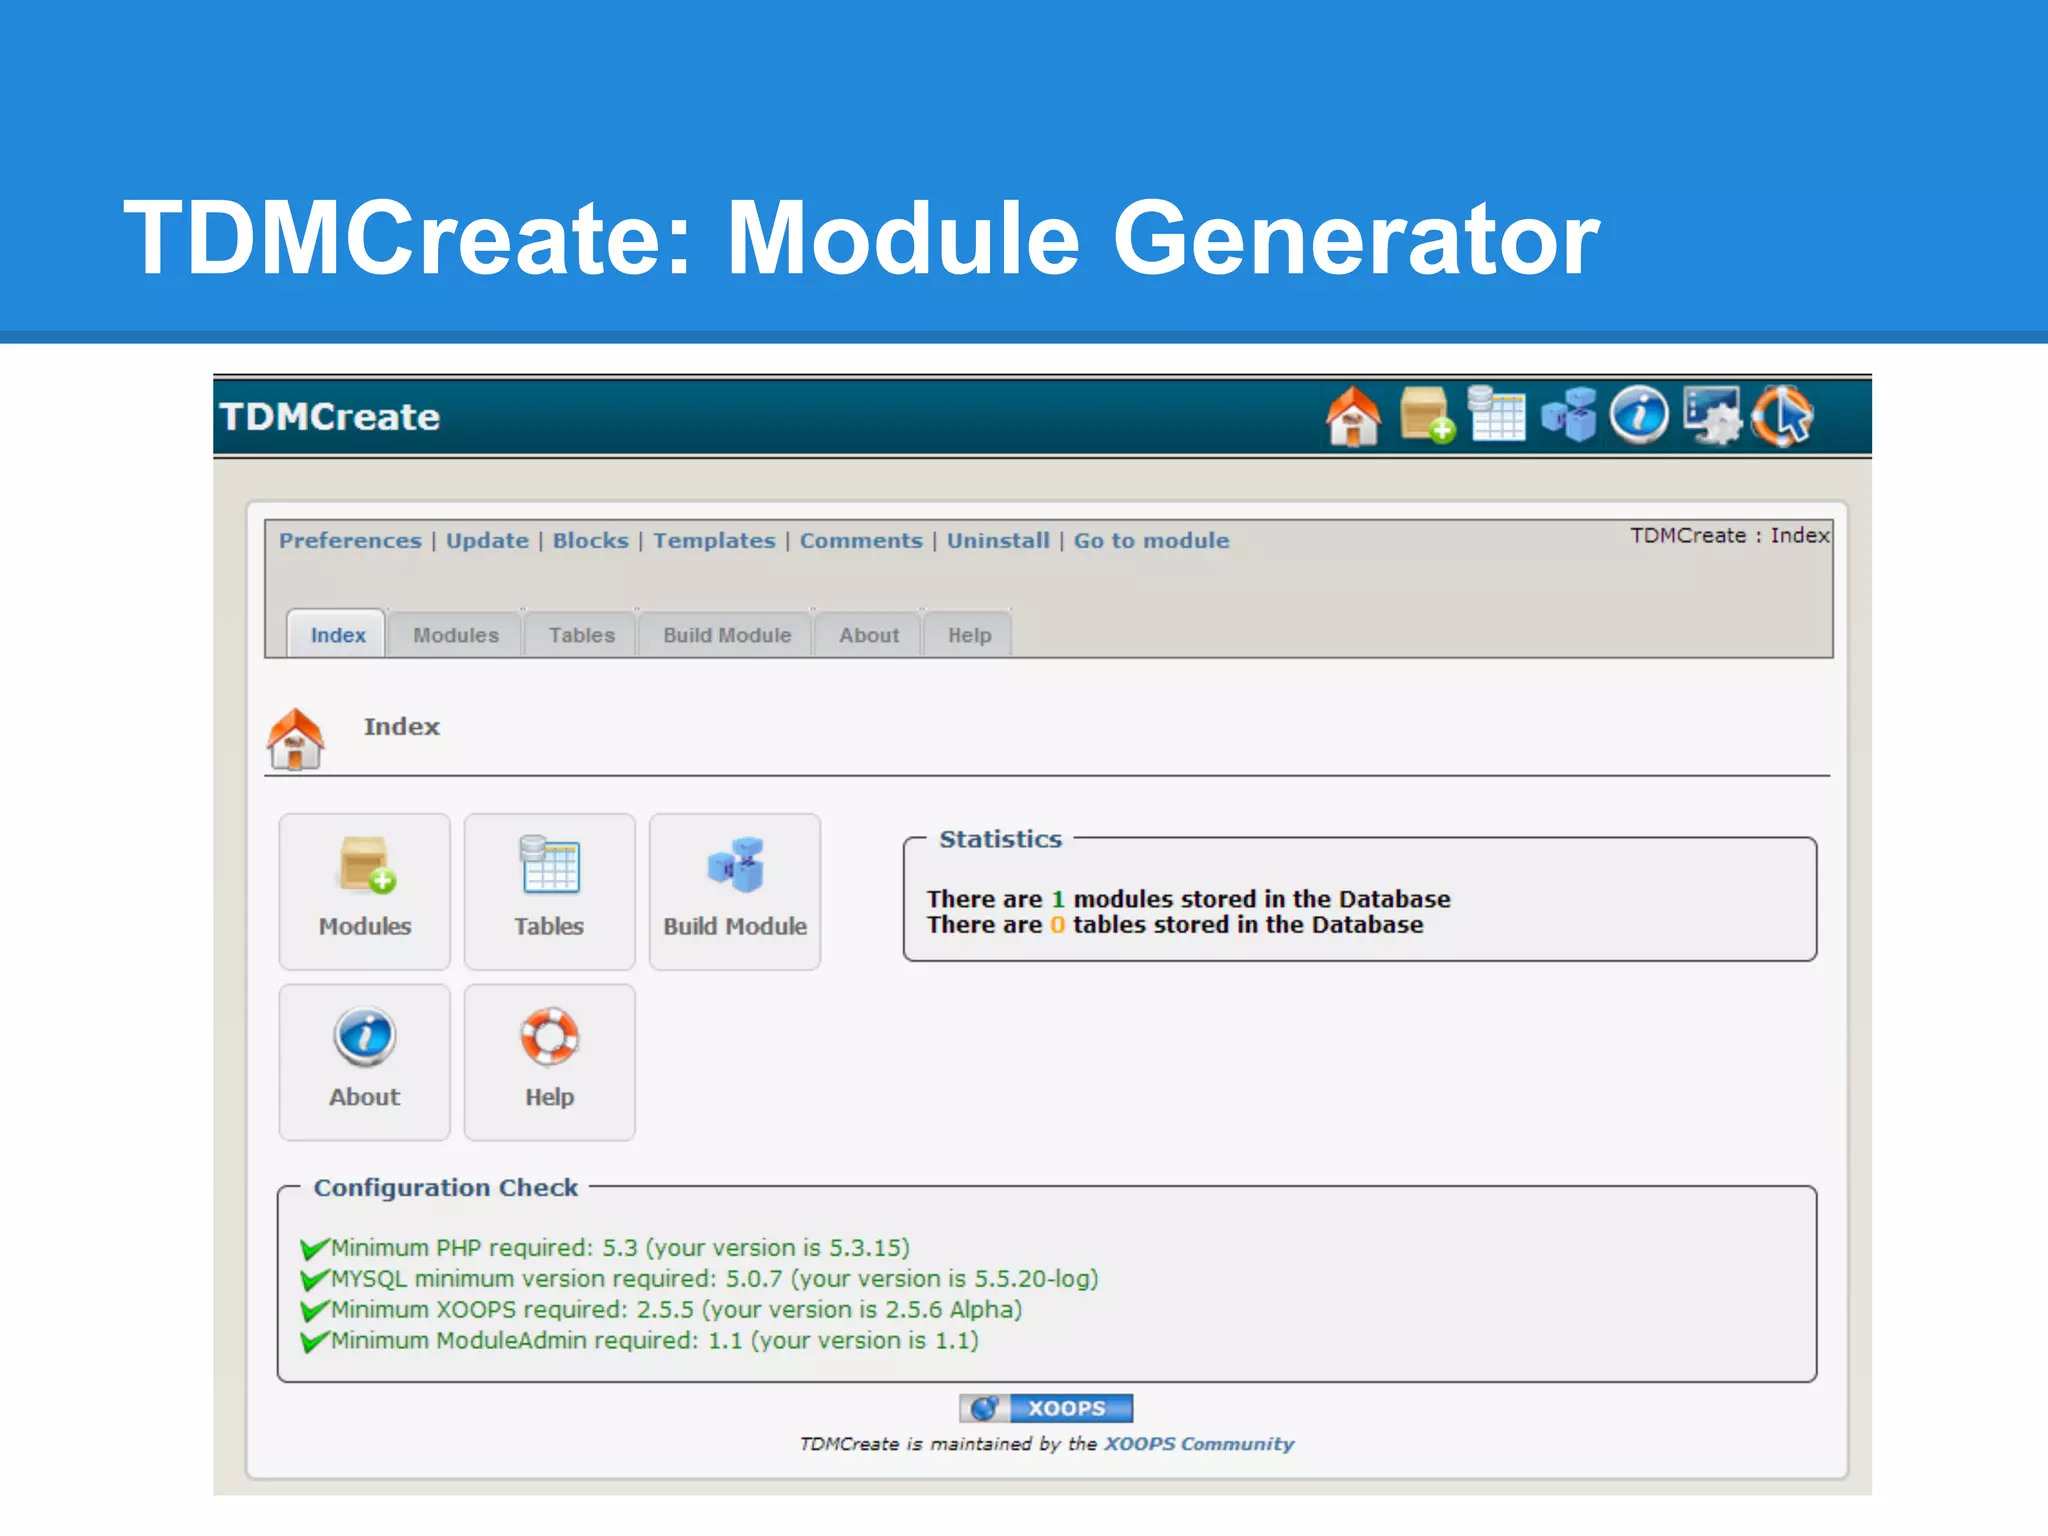Open the database tables icon in the header
Screen dimensions: 2048x1536
click(x=1497, y=414)
